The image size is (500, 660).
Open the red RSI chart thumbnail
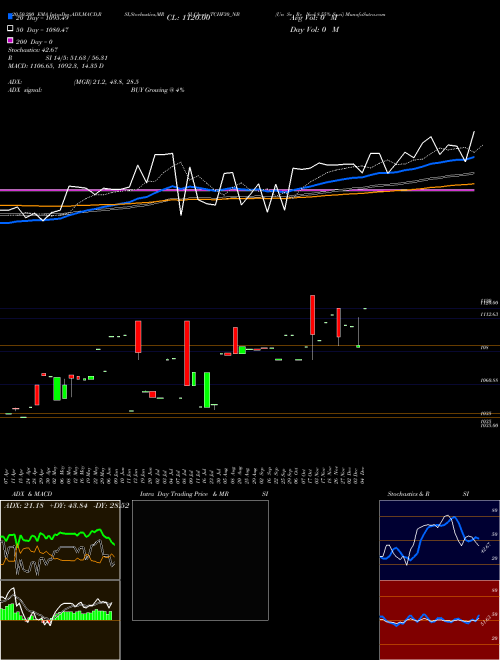coord(439,620)
